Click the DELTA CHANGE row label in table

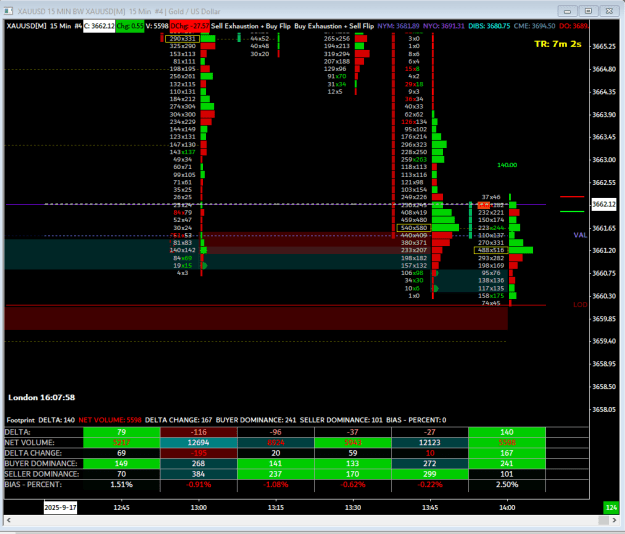33,453
